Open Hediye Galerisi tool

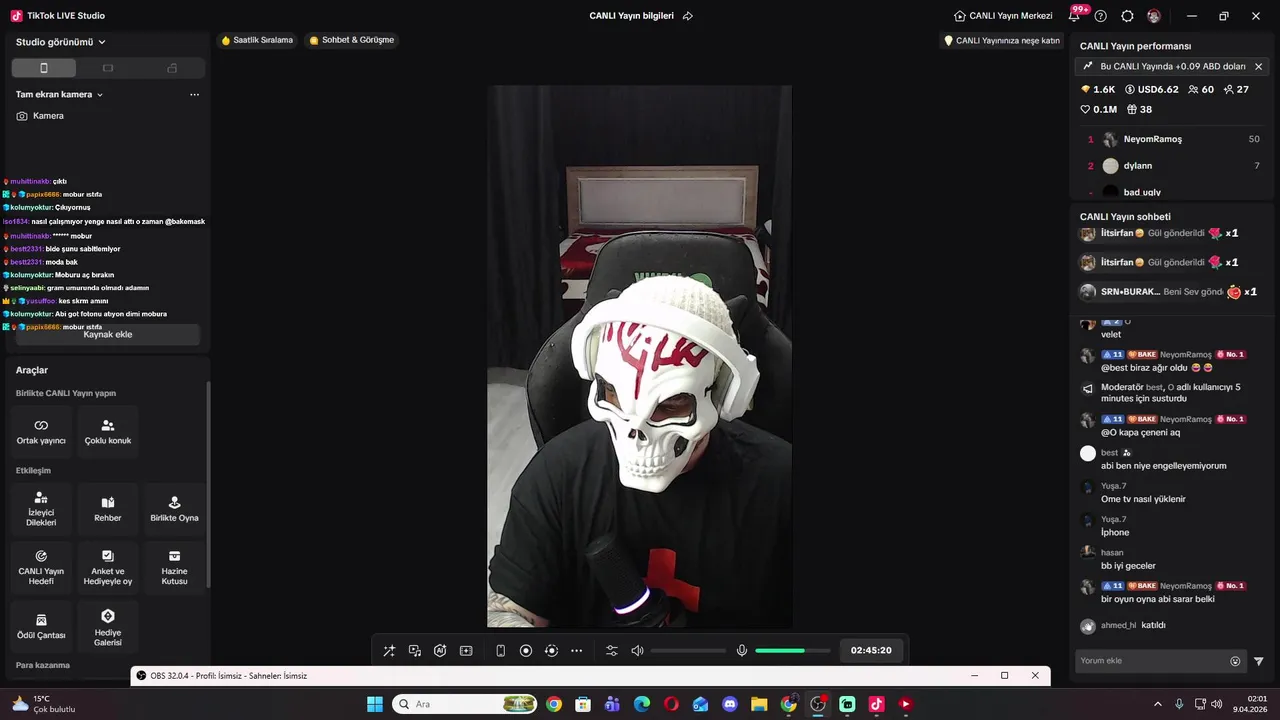point(108,627)
